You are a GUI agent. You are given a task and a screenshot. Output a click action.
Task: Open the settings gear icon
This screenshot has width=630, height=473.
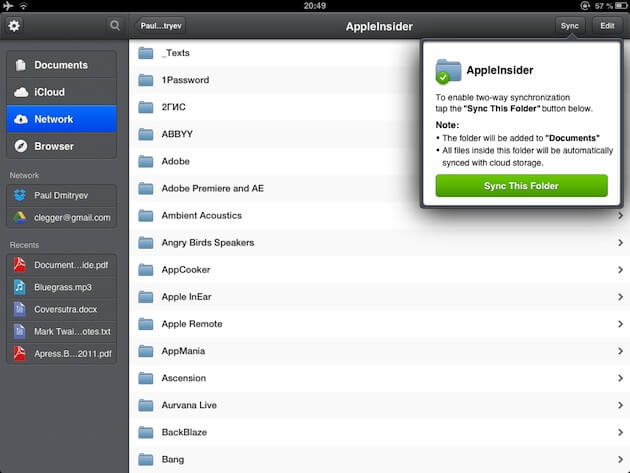click(14, 26)
